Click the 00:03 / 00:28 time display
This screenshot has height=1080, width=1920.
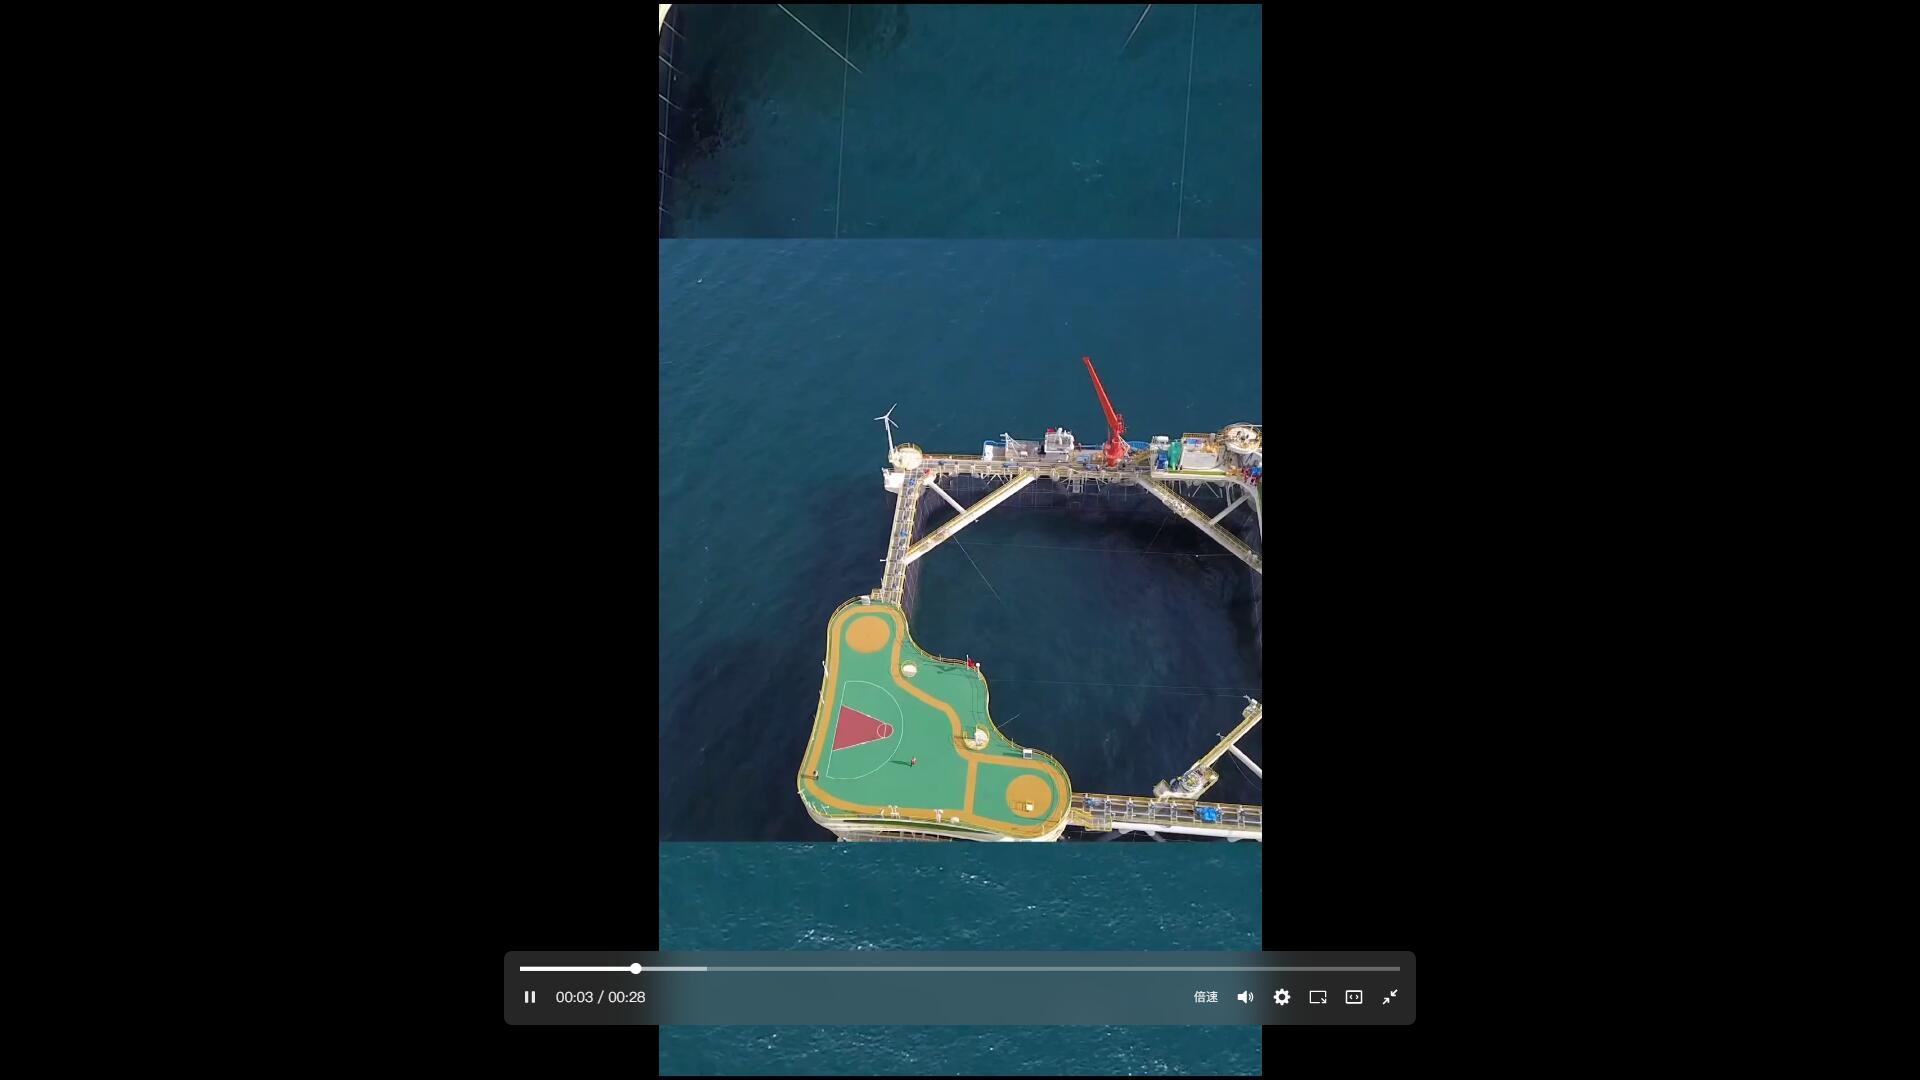[599, 997]
